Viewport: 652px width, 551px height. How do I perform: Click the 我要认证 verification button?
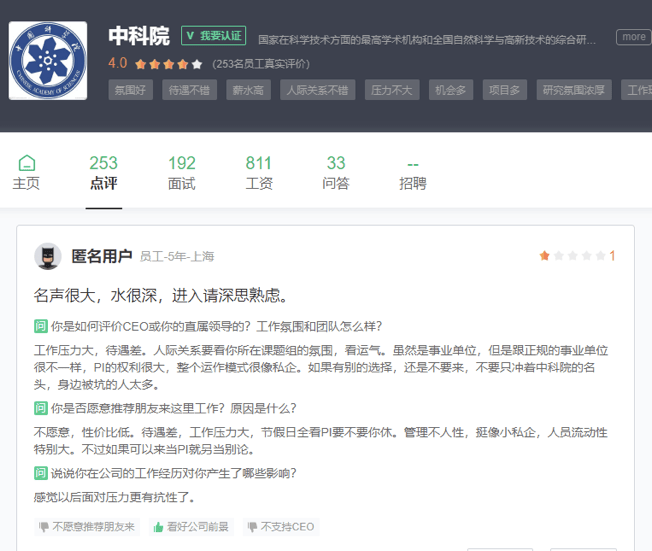(213, 35)
